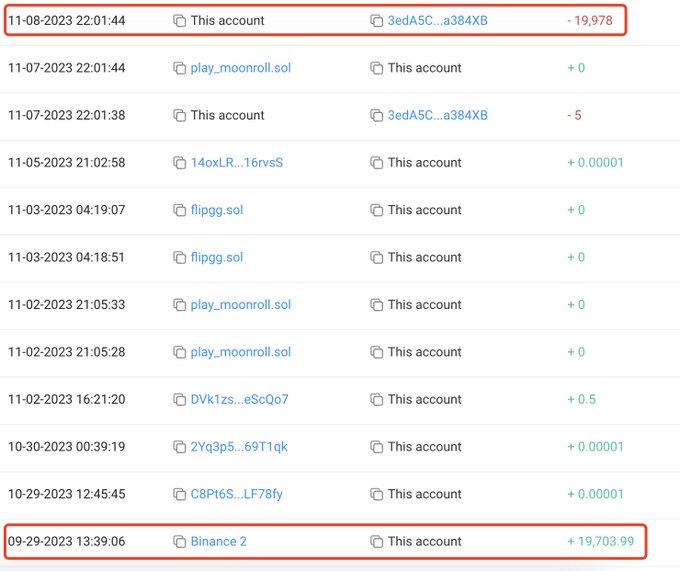The width and height of the screenshot is (680, 571).
Task: Select timestamp 11-08-2023 22:01:44
Action: [x=67, y=20]
